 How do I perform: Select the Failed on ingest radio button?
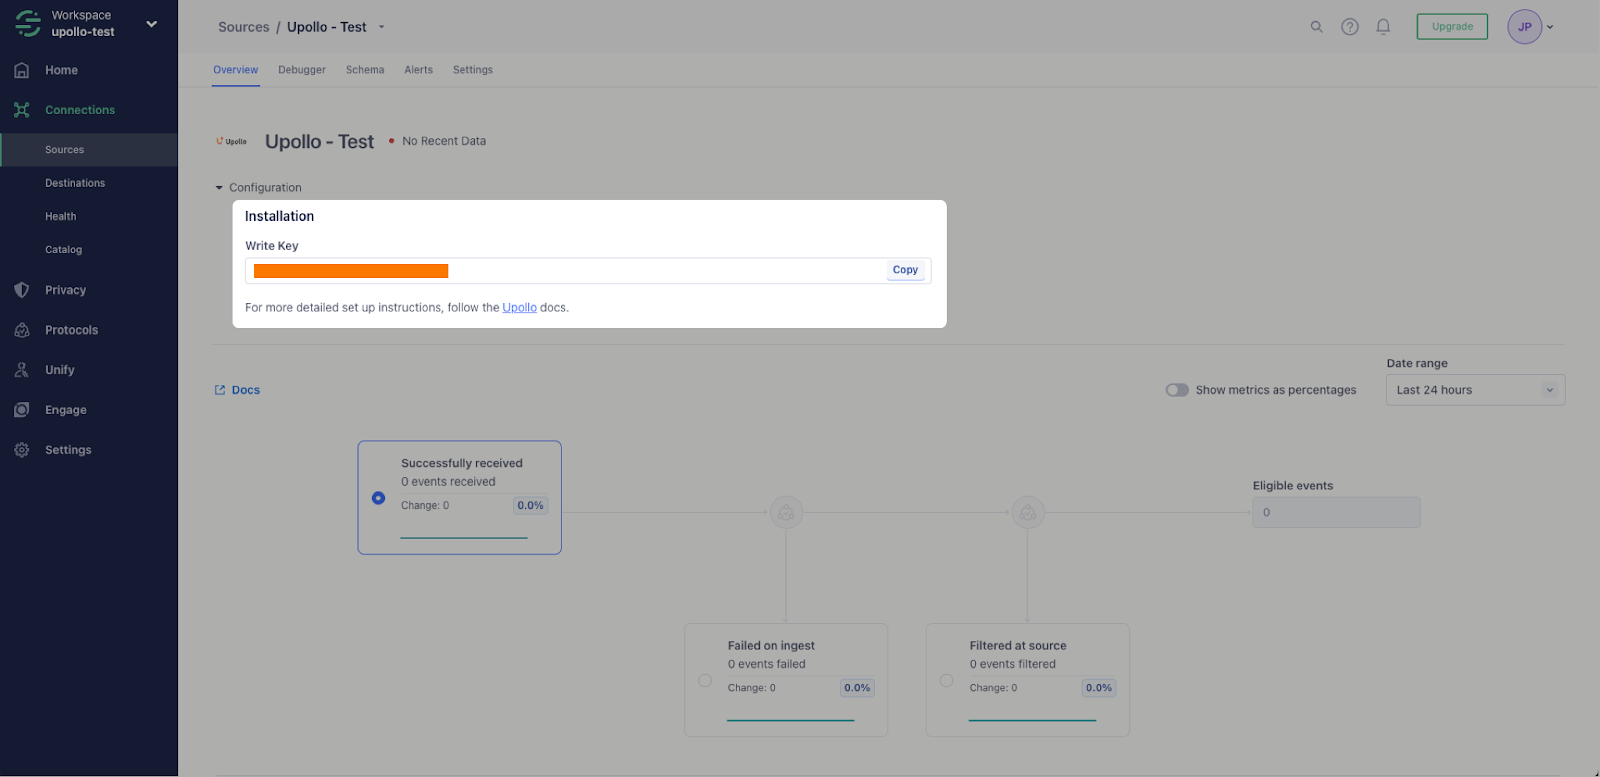705,681
